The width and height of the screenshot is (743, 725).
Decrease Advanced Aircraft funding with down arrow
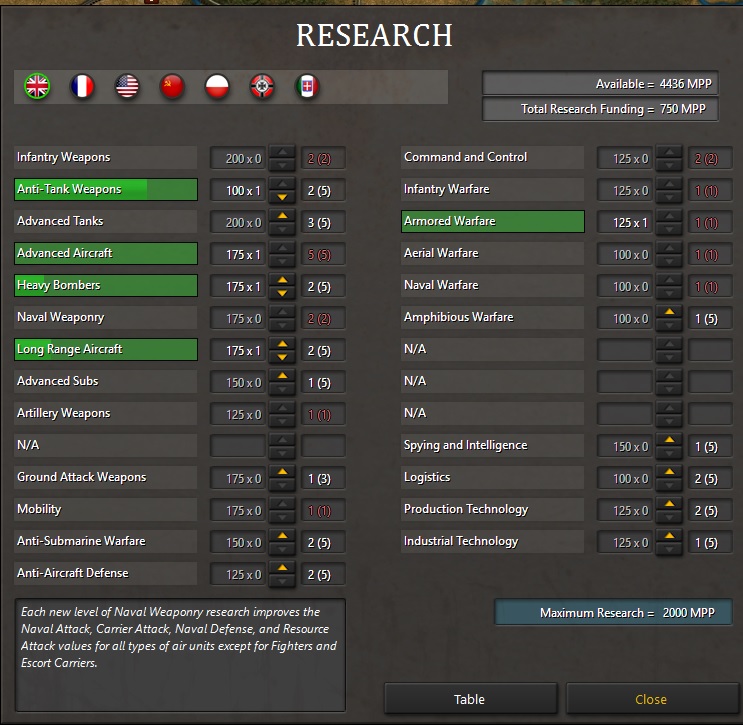coord(282,261)
